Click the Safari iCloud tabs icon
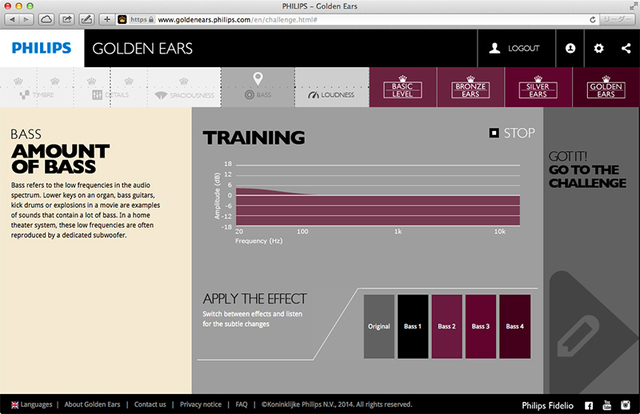The width and height of the screenshot is (640, 414). 47,19
